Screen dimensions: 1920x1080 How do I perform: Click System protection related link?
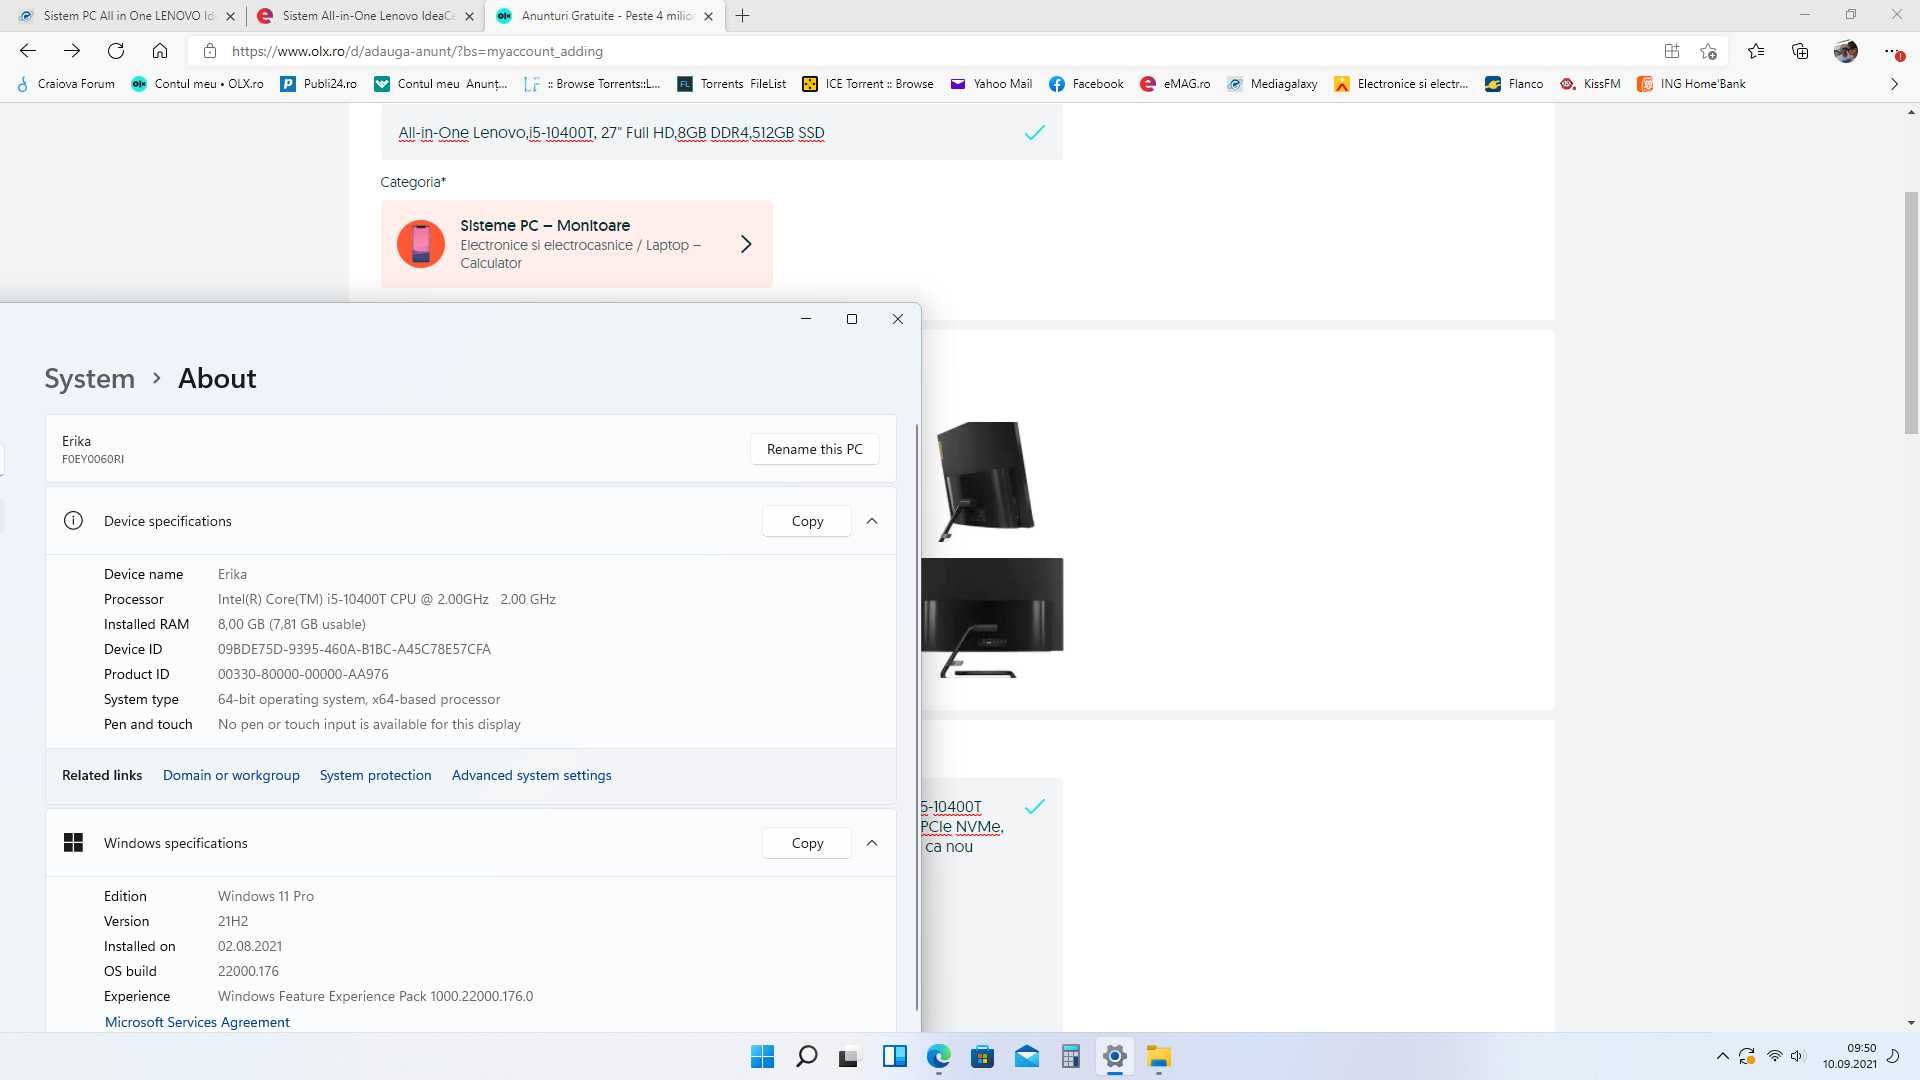pos(376,775)
